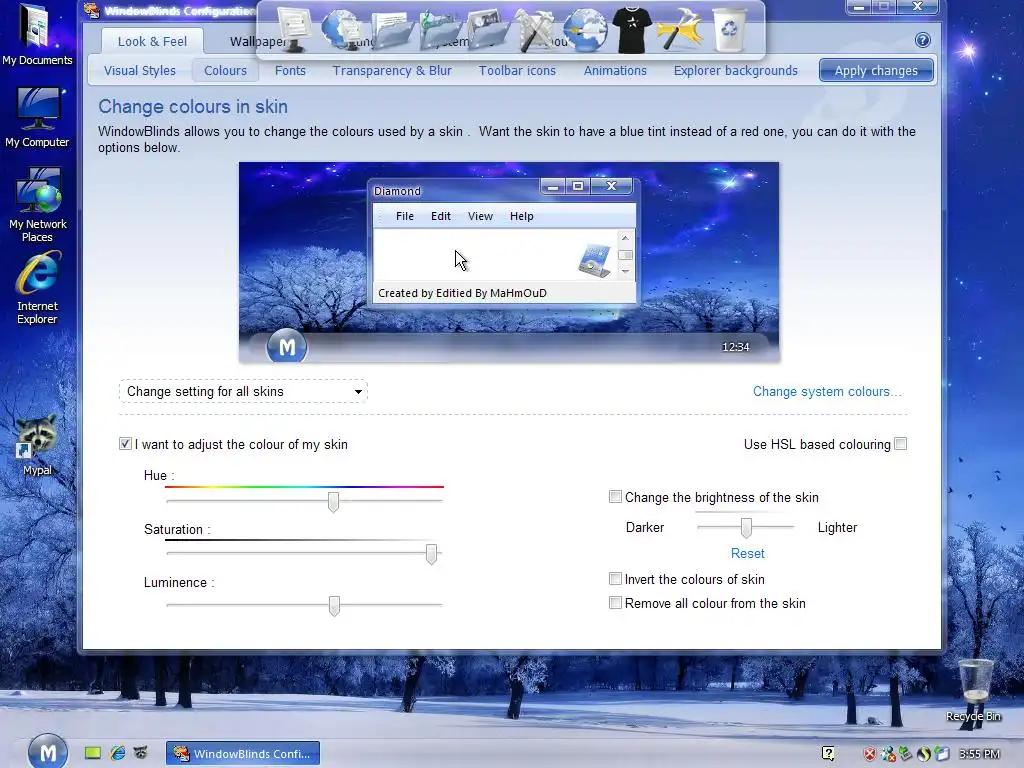The width and height of the screenshot is (1024, 768).
Task: Open the Transparency & Blur subtab
Action: 392,71
